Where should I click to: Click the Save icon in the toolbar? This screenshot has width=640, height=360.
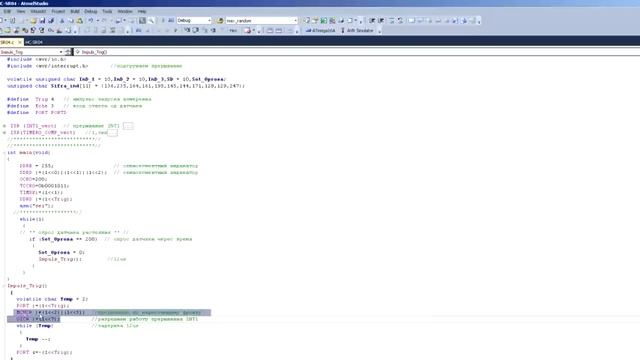point(42,20)
